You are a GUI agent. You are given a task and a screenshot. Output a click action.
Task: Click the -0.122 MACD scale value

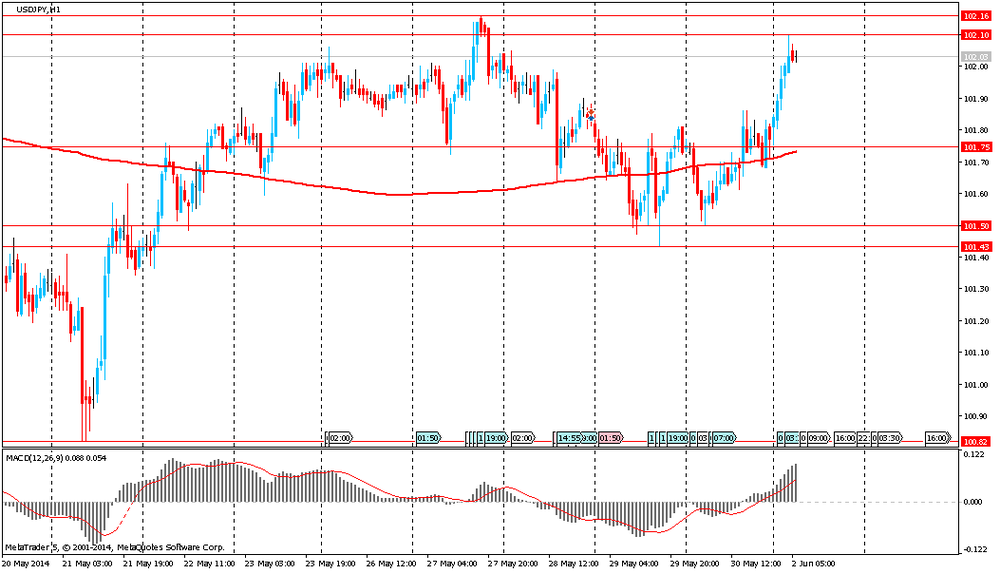973,550
